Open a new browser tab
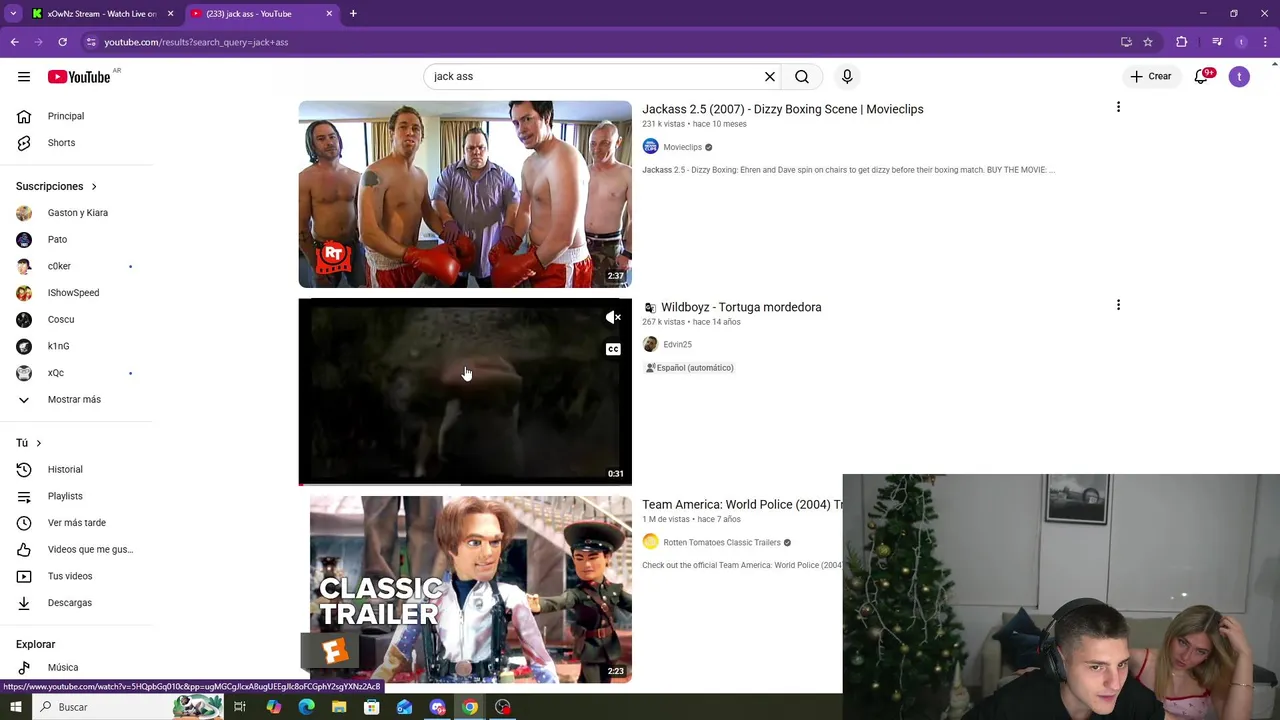1280x720 pixels. (353, 14)
